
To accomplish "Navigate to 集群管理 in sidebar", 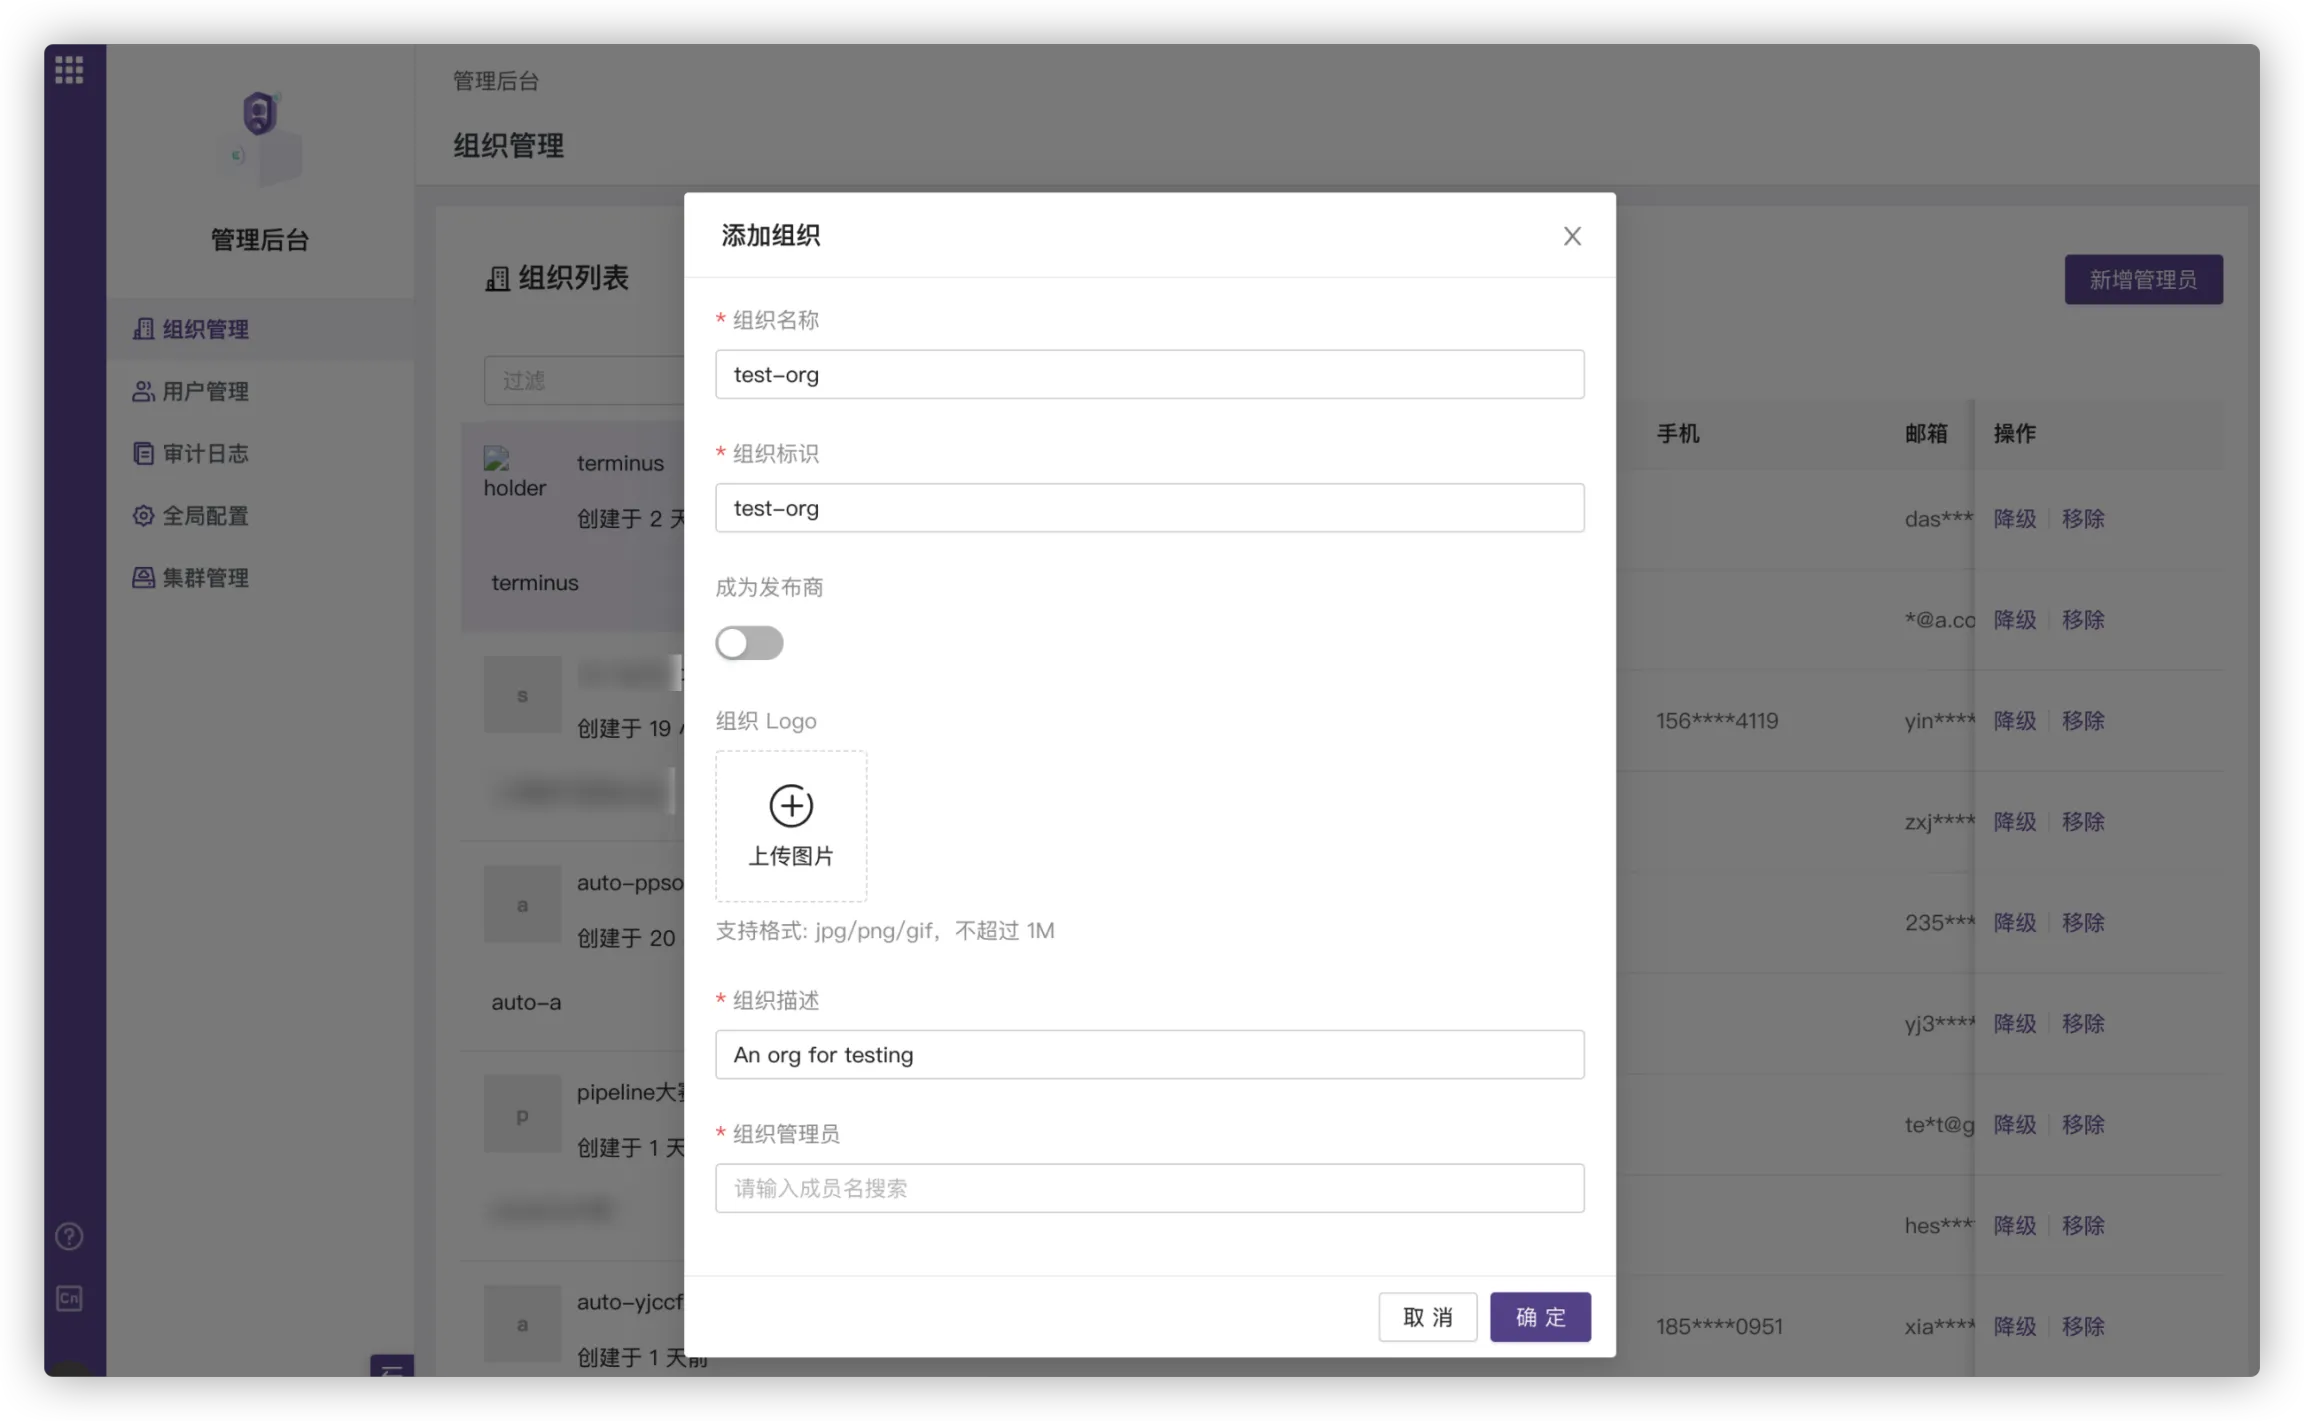I will (x=205, y=578).
